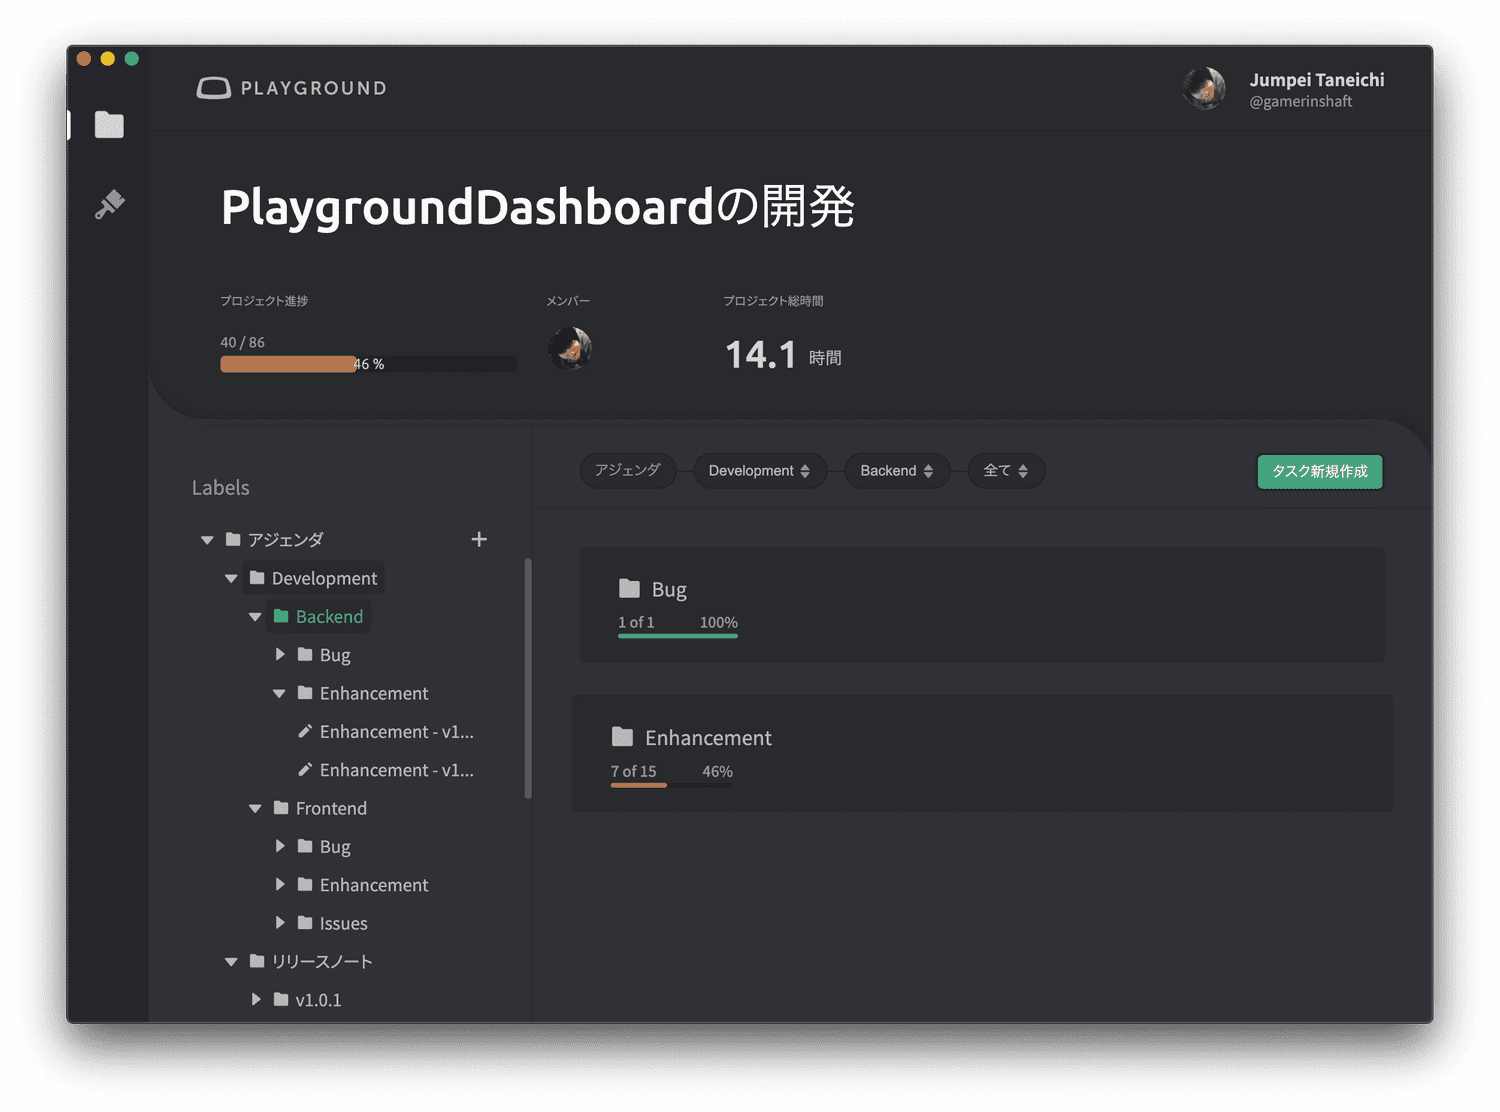Open the projects folder sidebar icon

tap(109, 125)
